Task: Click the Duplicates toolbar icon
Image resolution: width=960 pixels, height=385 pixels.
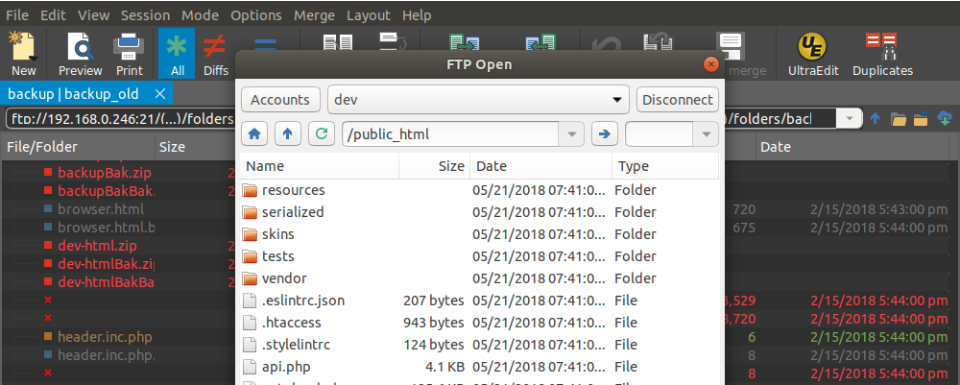Action: point(882,54)
